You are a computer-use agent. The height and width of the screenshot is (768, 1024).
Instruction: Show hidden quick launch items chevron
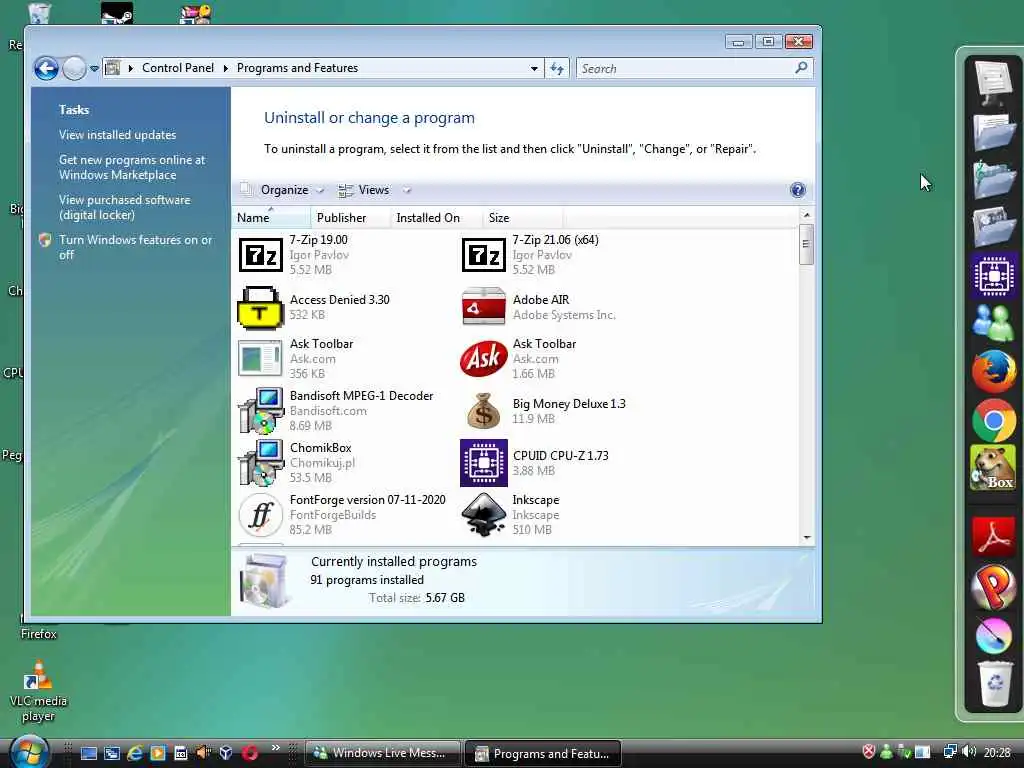[x=276, y=748]
